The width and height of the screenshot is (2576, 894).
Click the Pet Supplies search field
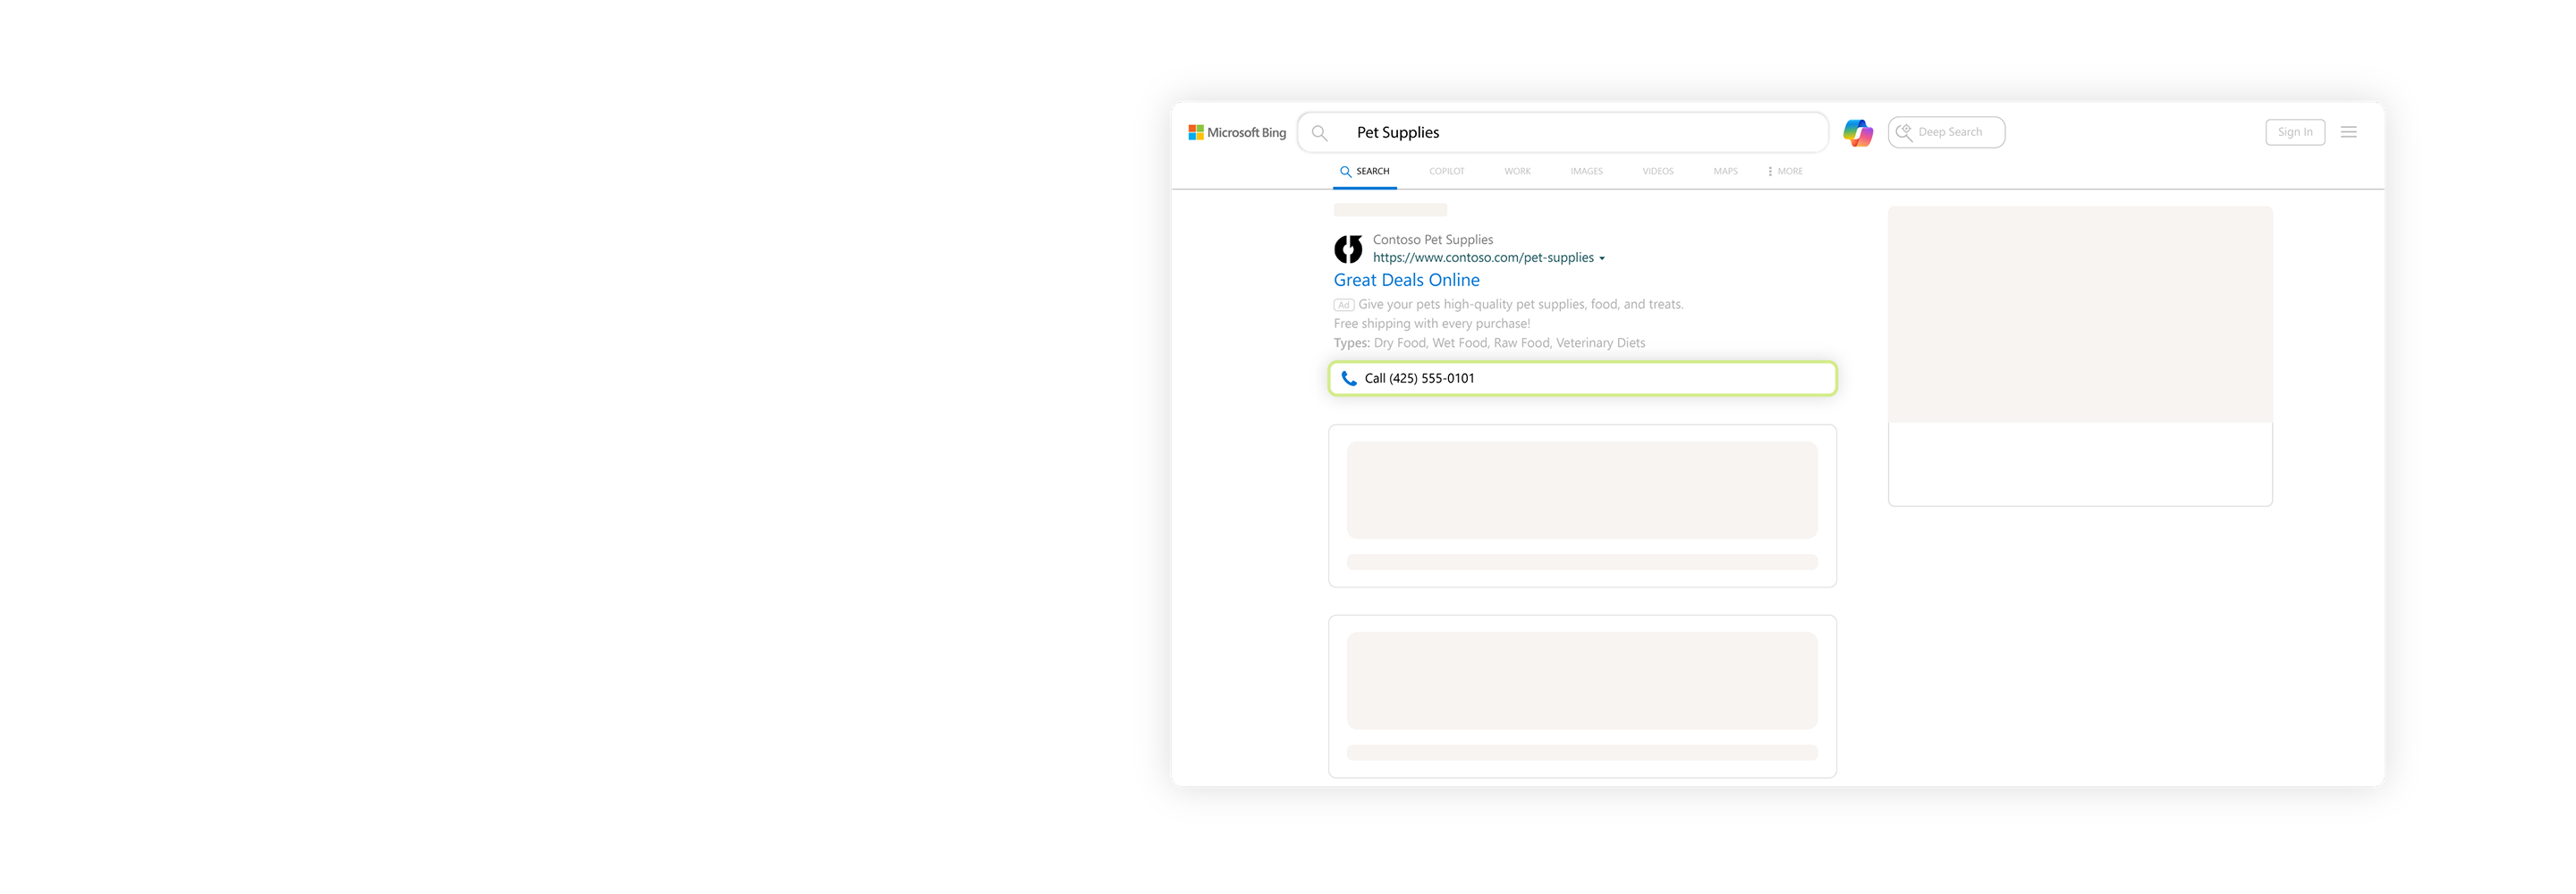coord(1580,133)
